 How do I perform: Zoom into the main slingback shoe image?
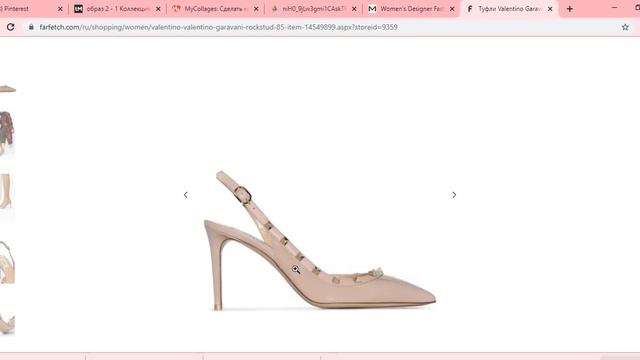(x=320, y=241)
